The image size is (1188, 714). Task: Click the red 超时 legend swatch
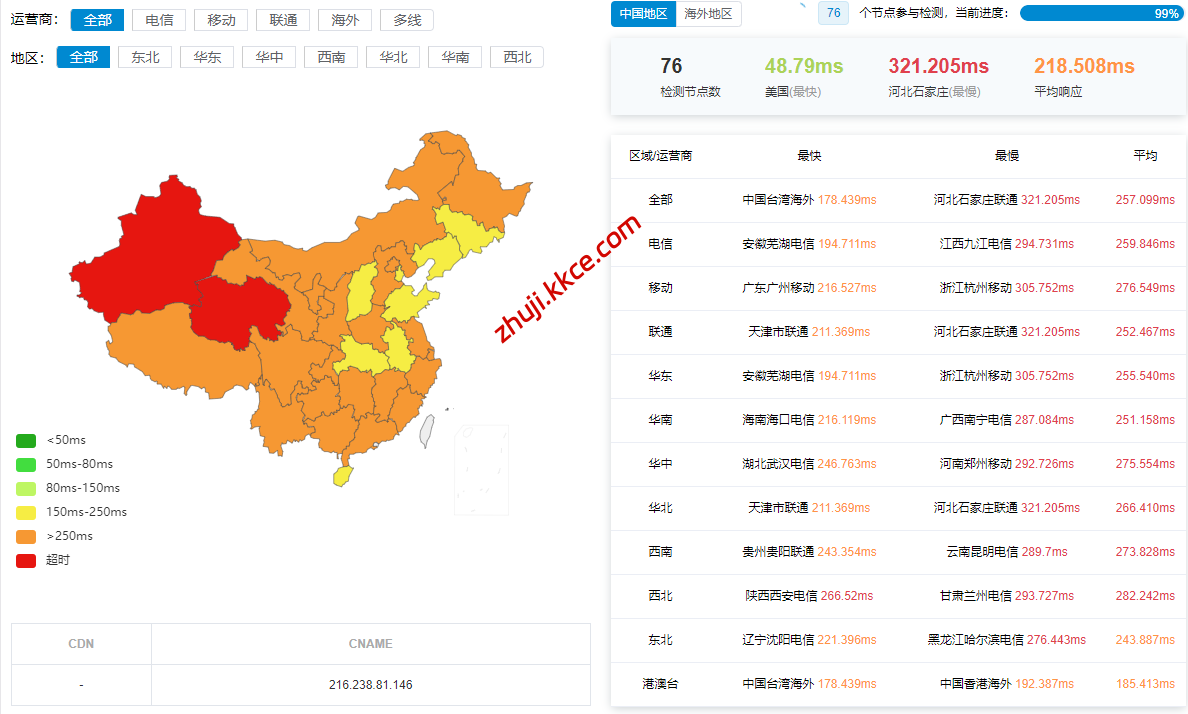tap(26, 560)
